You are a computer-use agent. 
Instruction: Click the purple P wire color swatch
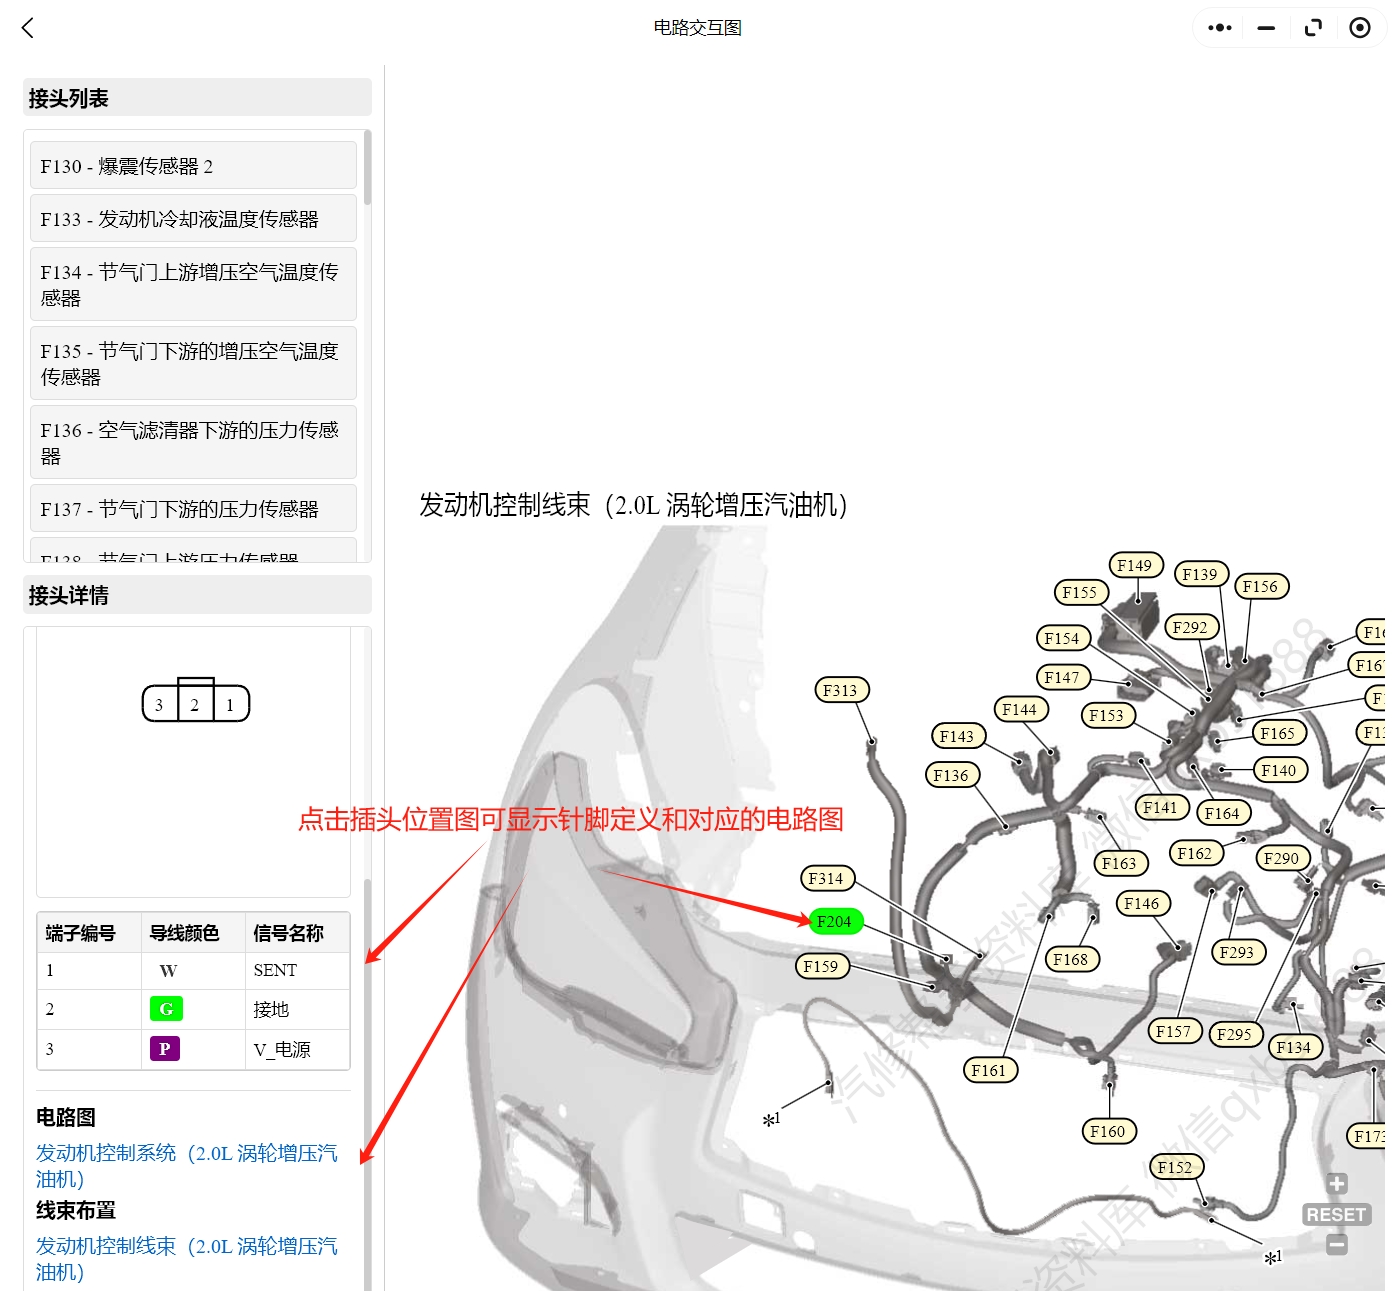(x=165, y=1049)
